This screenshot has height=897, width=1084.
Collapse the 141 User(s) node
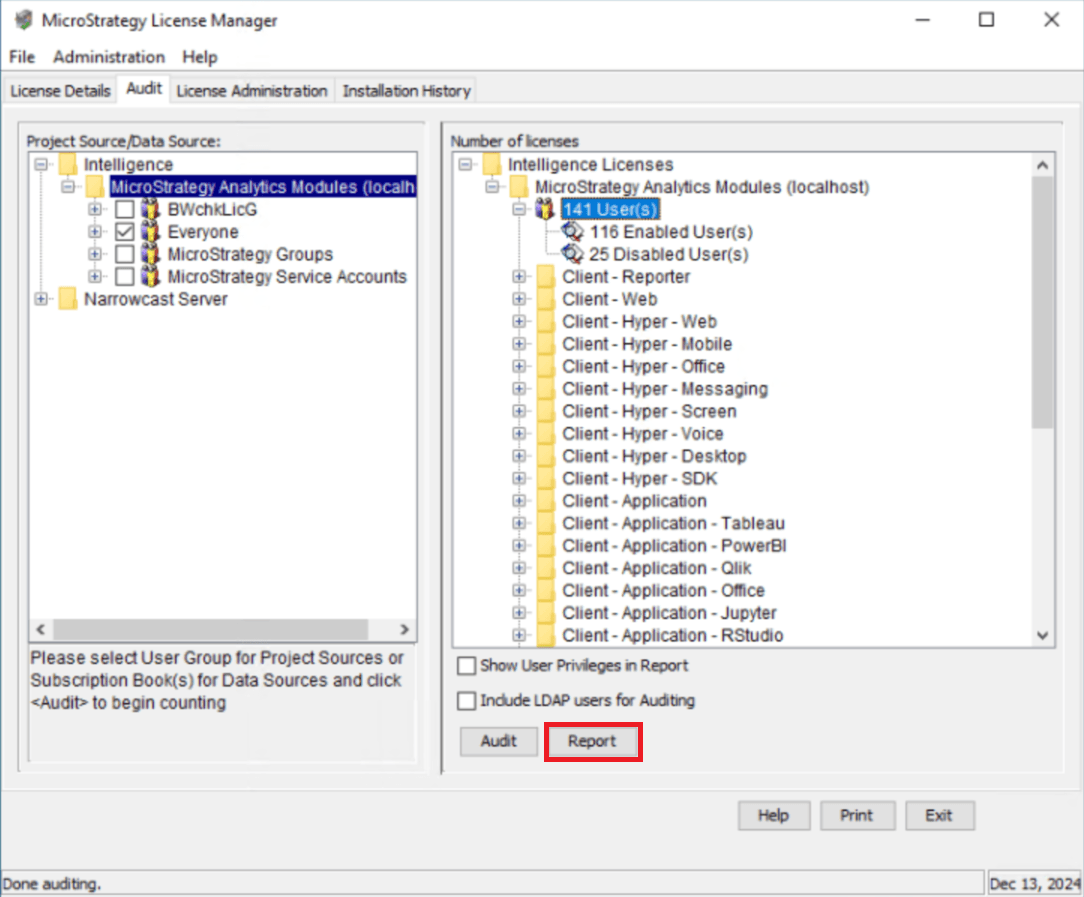tap(519, 209)
